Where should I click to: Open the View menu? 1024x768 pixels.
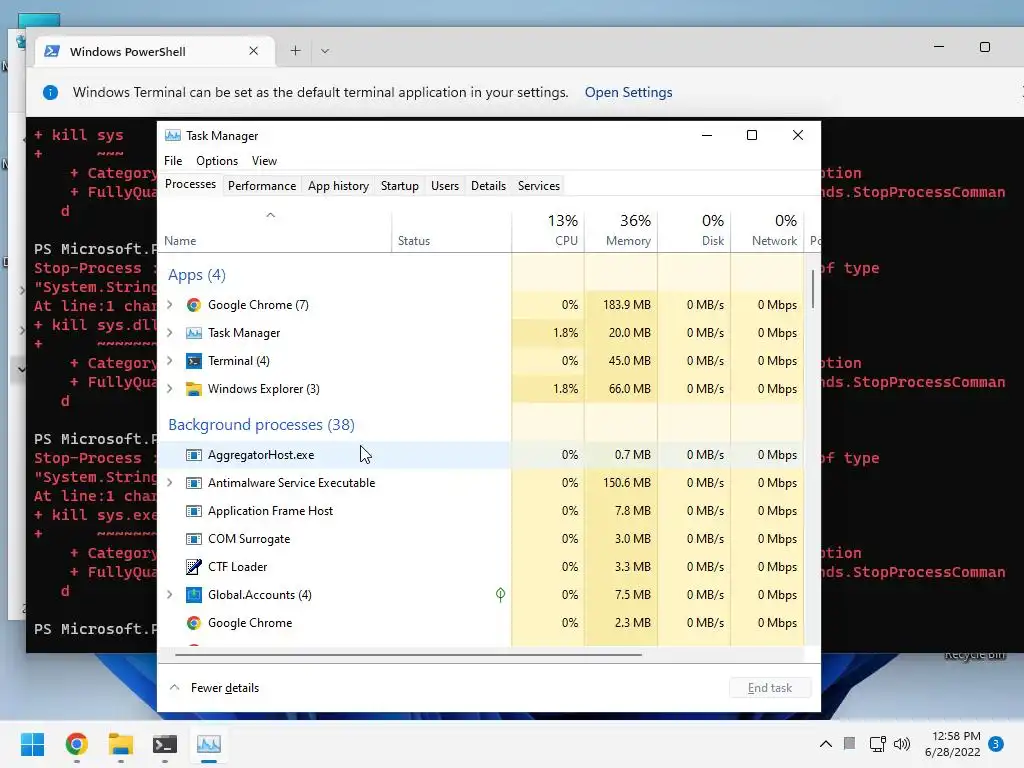click(264, 161)
